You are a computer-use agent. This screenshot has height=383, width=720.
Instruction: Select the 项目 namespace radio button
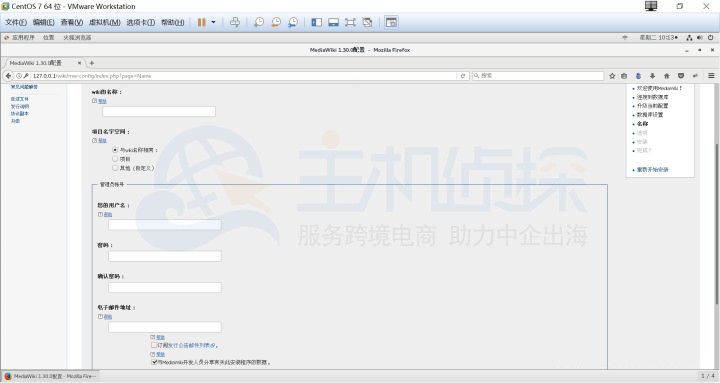tap(115, 159)
